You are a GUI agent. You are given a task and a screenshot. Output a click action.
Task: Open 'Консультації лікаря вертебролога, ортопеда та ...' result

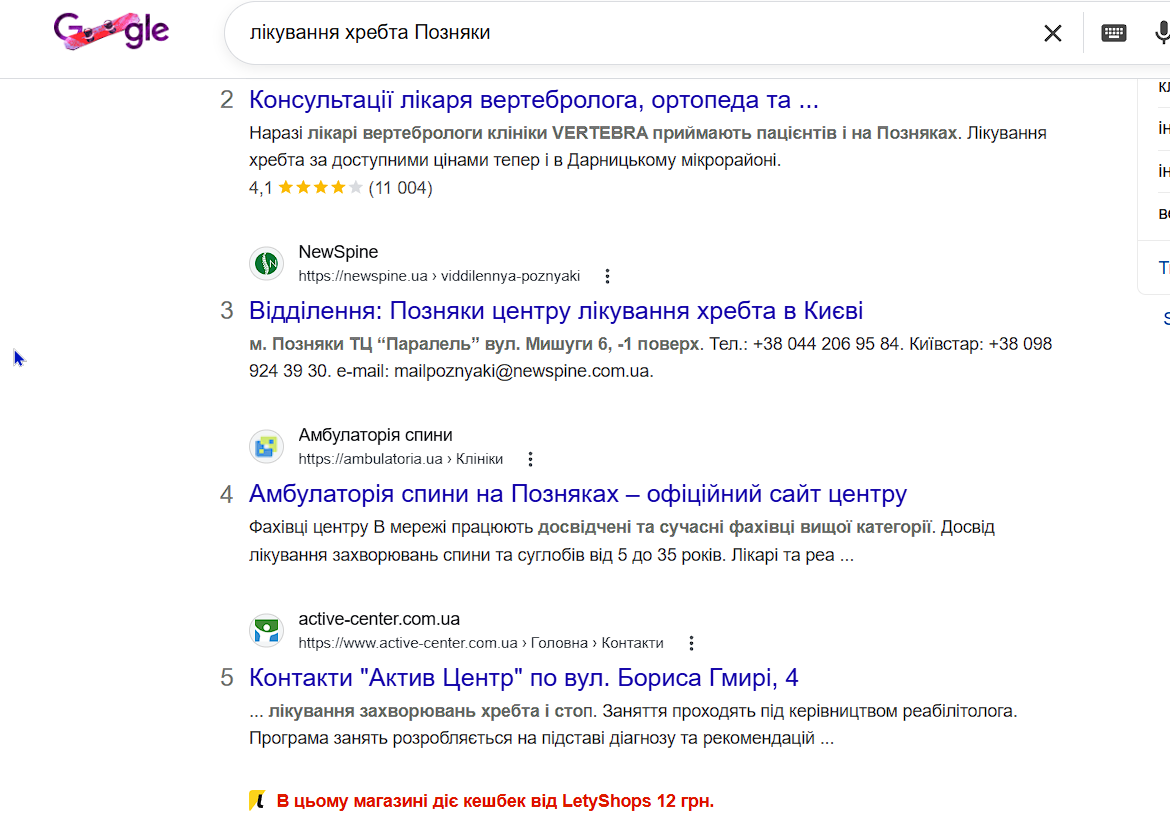533,100
